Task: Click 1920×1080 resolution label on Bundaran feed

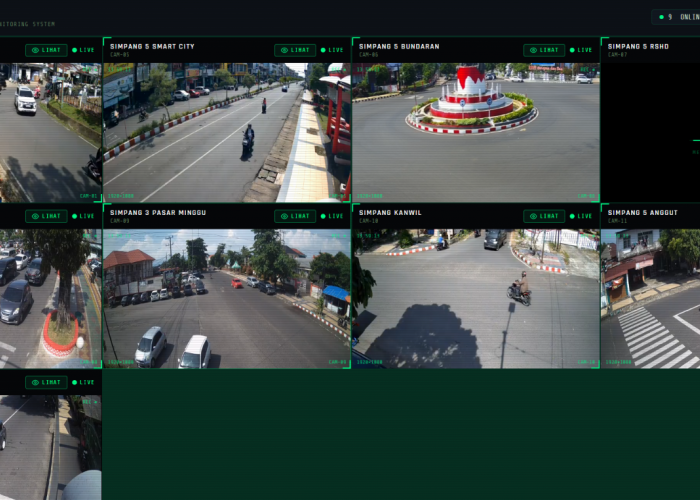Action: click(370, 196)
